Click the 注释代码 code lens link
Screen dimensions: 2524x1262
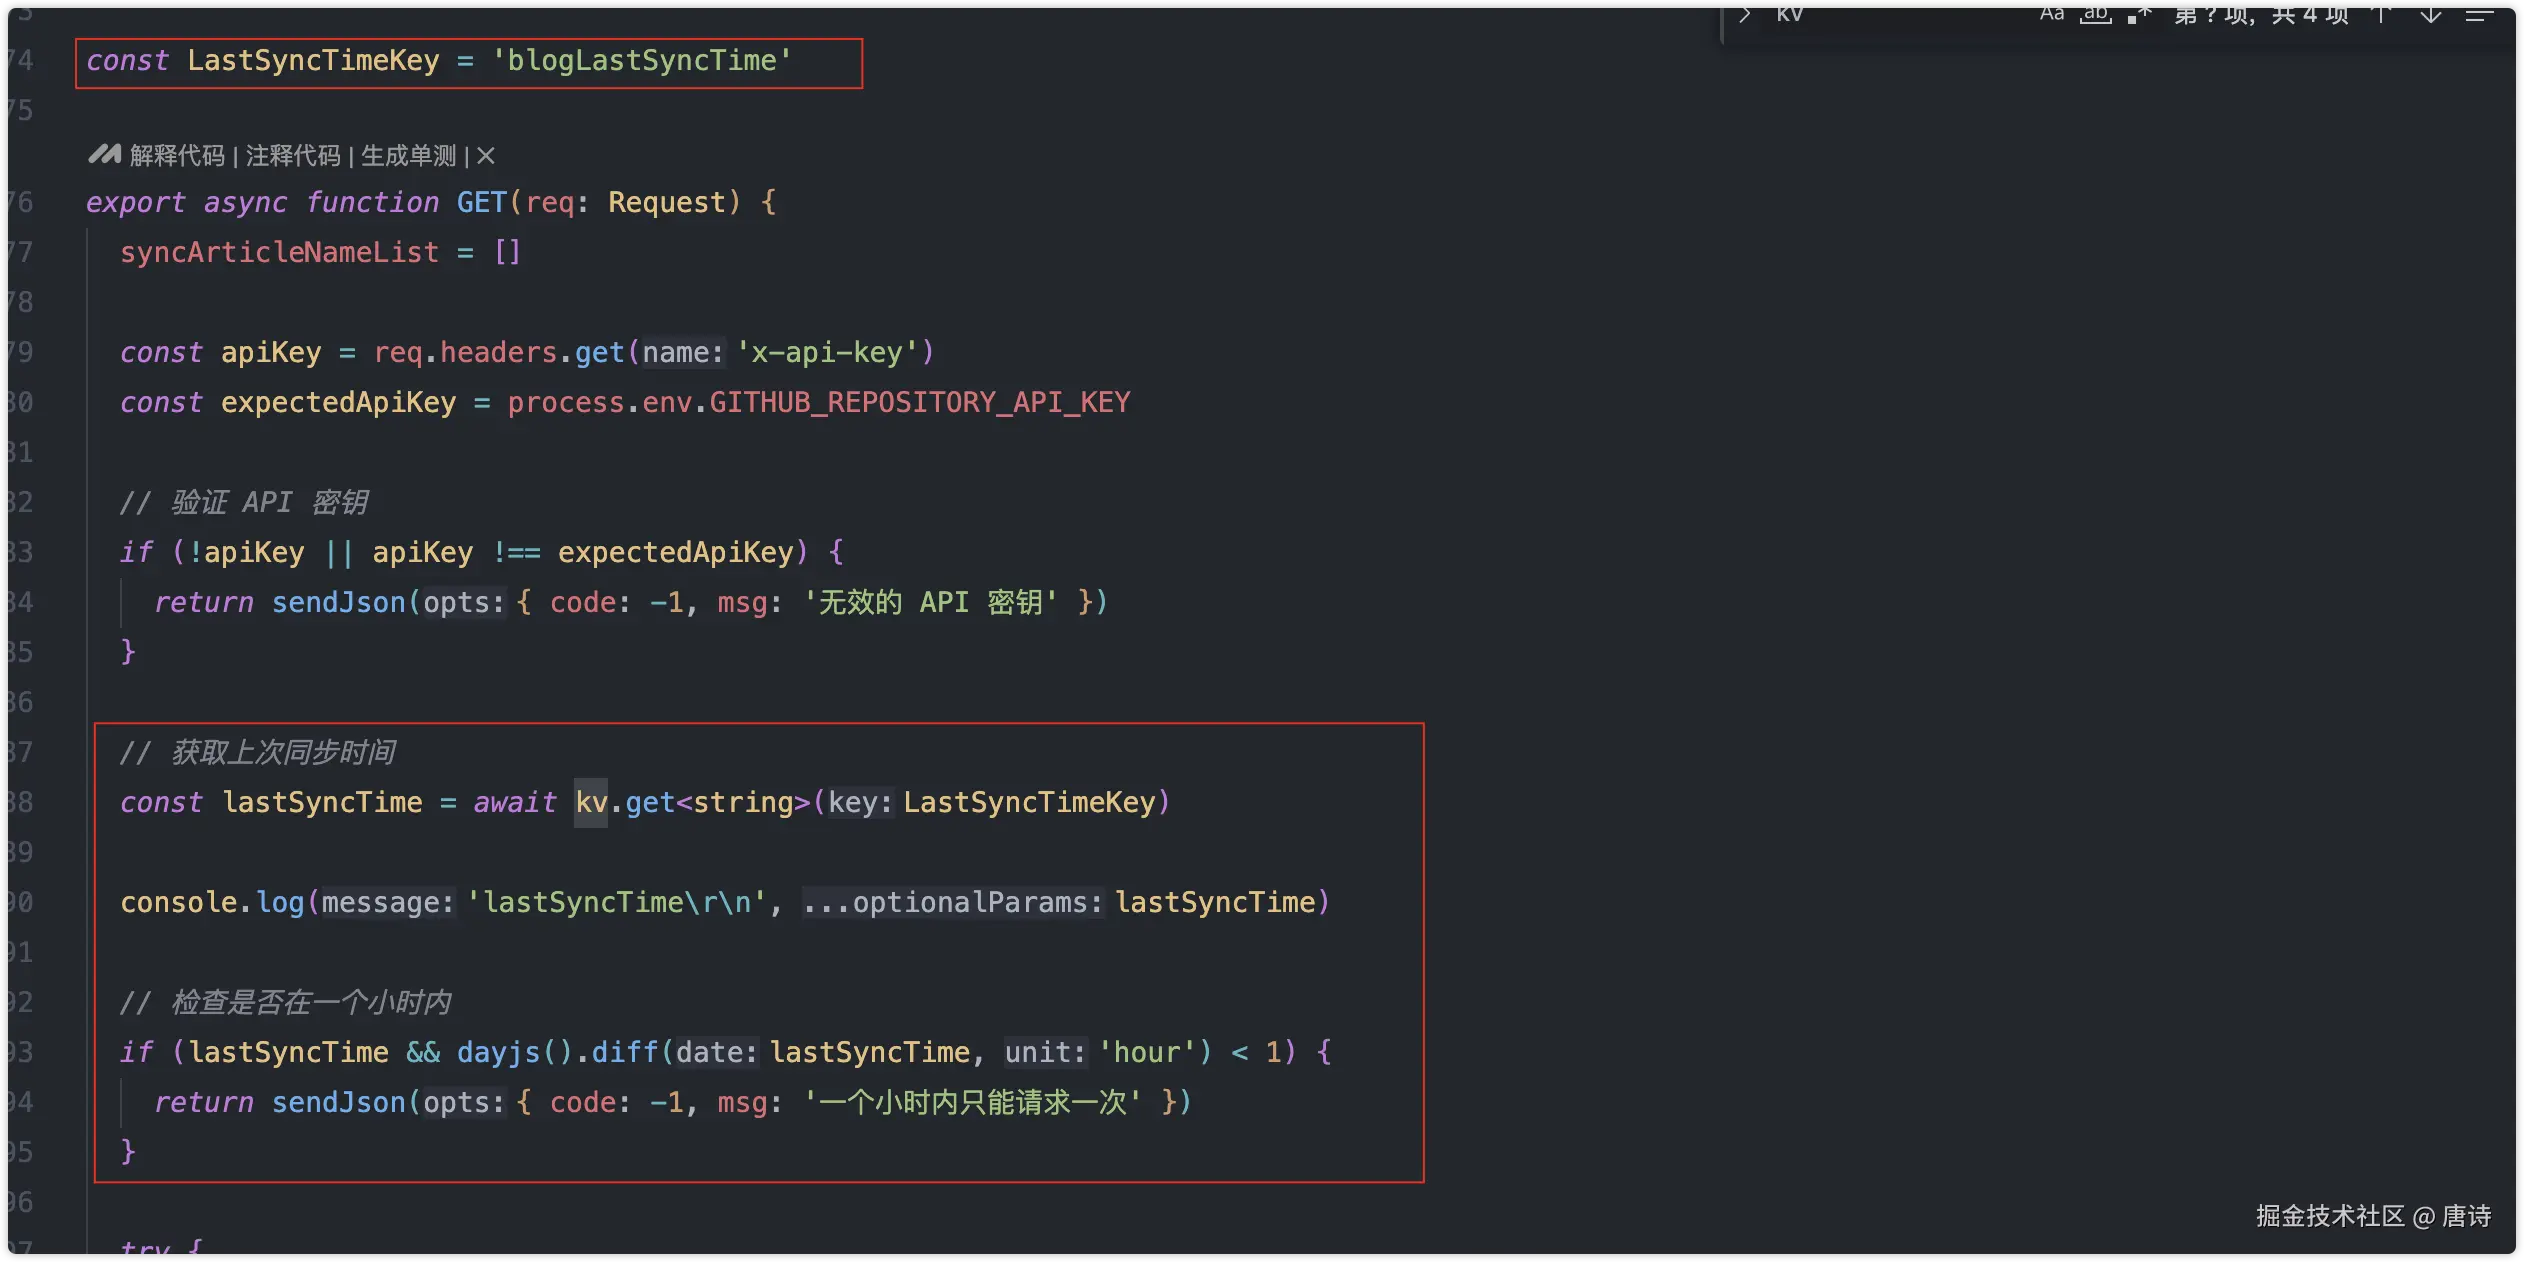tap(293, 156)
